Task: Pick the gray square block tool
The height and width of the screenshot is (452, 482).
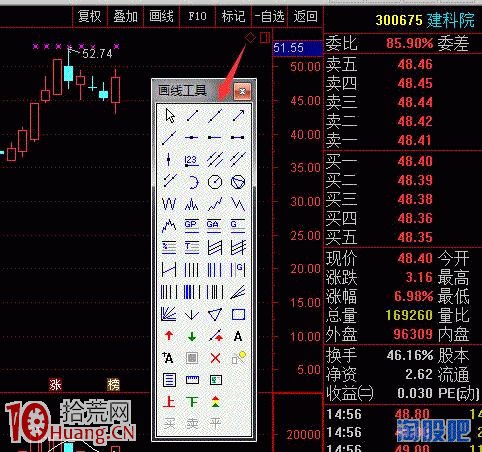Action: [x=192, y=358]
